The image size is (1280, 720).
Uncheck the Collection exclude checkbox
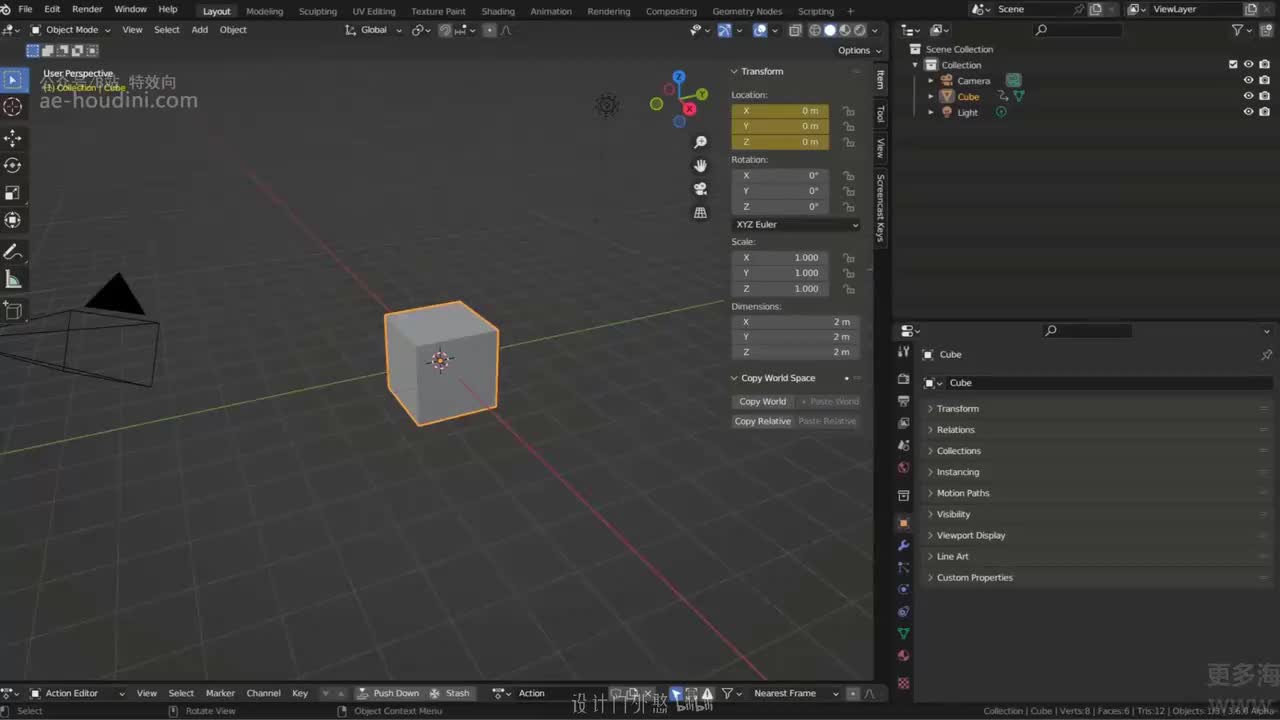coord(1233,65)
